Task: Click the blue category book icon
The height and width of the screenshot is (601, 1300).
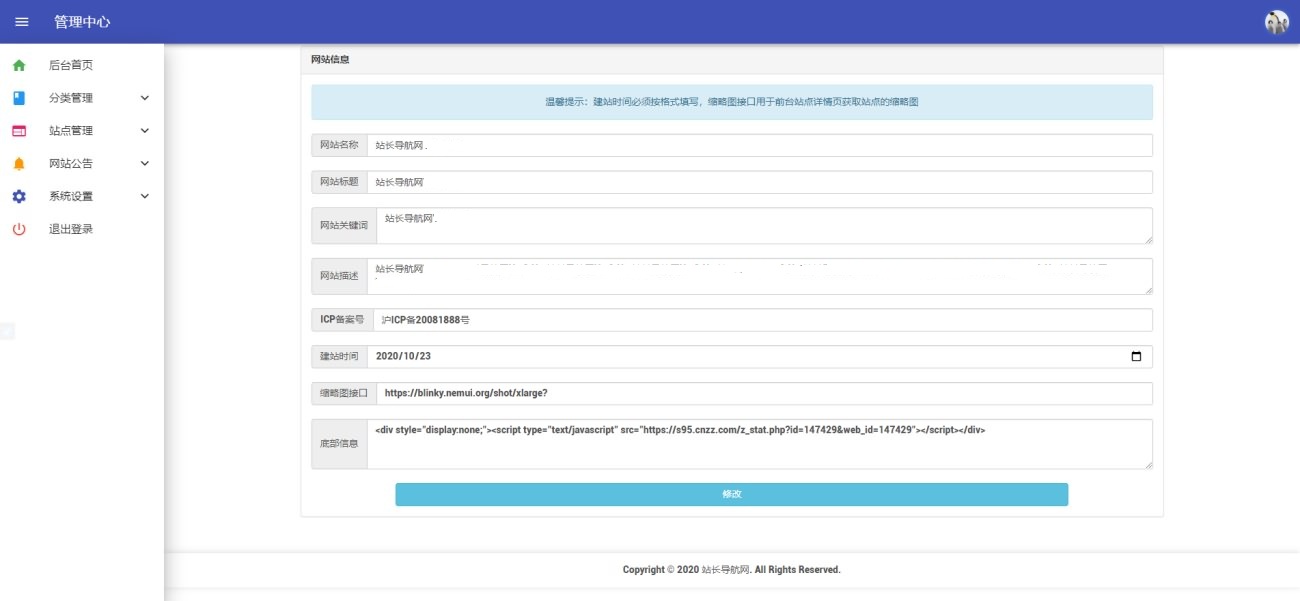Action: click(19, 98)
